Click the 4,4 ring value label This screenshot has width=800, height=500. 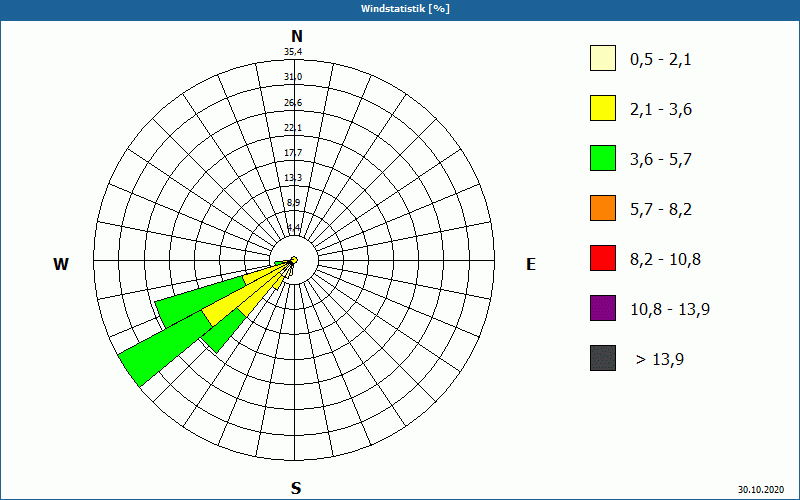293,227
